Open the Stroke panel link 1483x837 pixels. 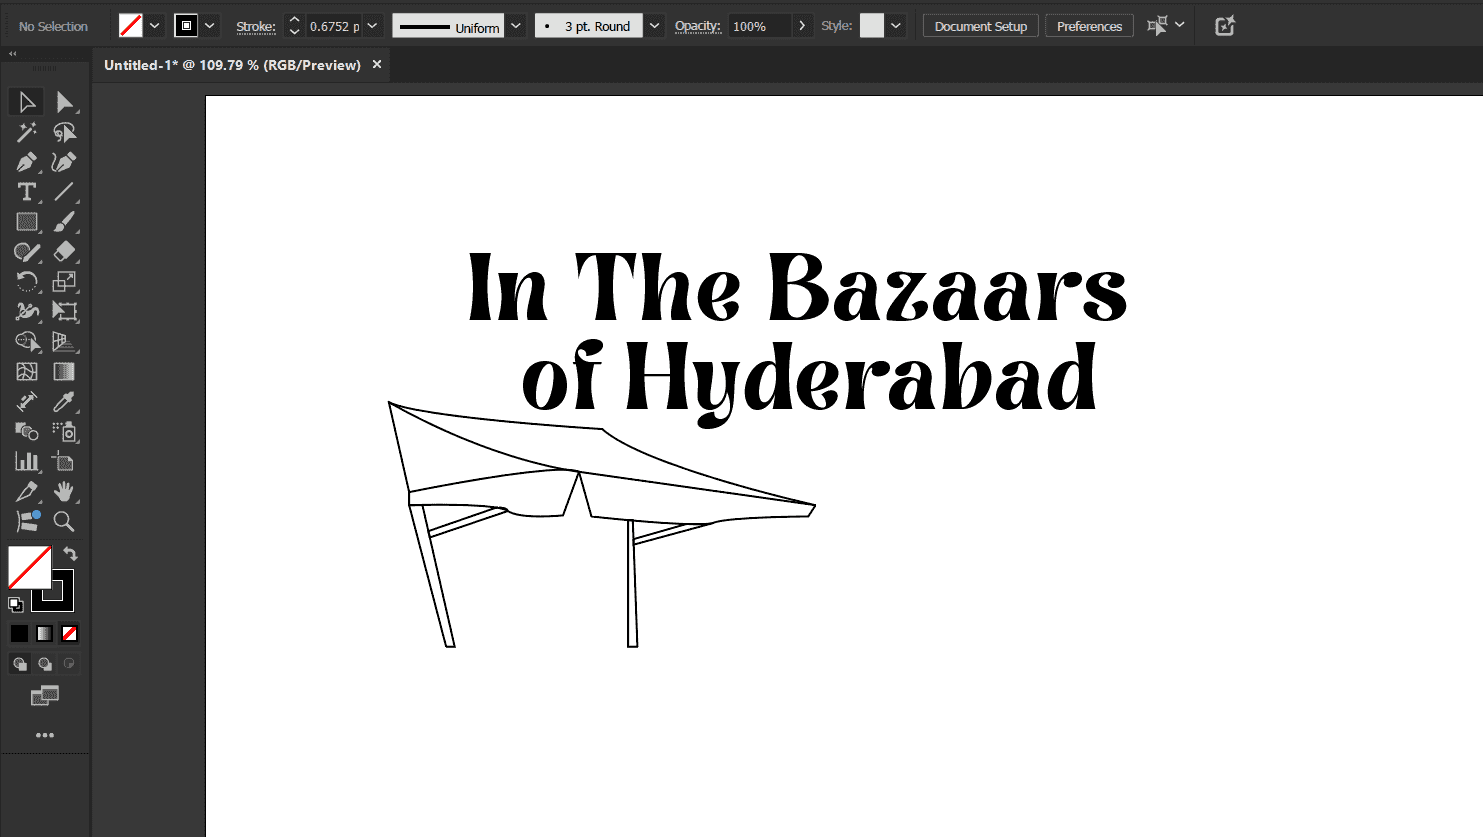[255, 27]
